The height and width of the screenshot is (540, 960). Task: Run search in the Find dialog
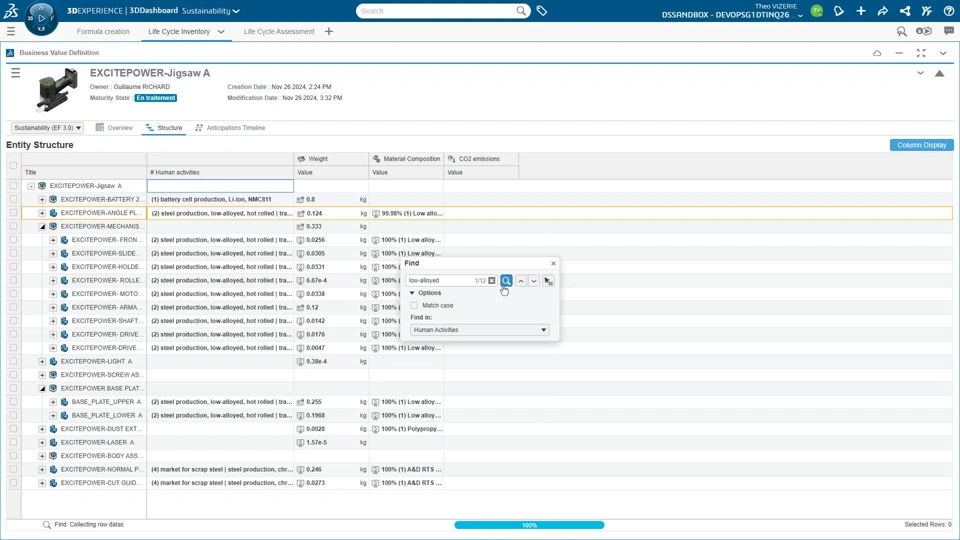tap(506, 280)
